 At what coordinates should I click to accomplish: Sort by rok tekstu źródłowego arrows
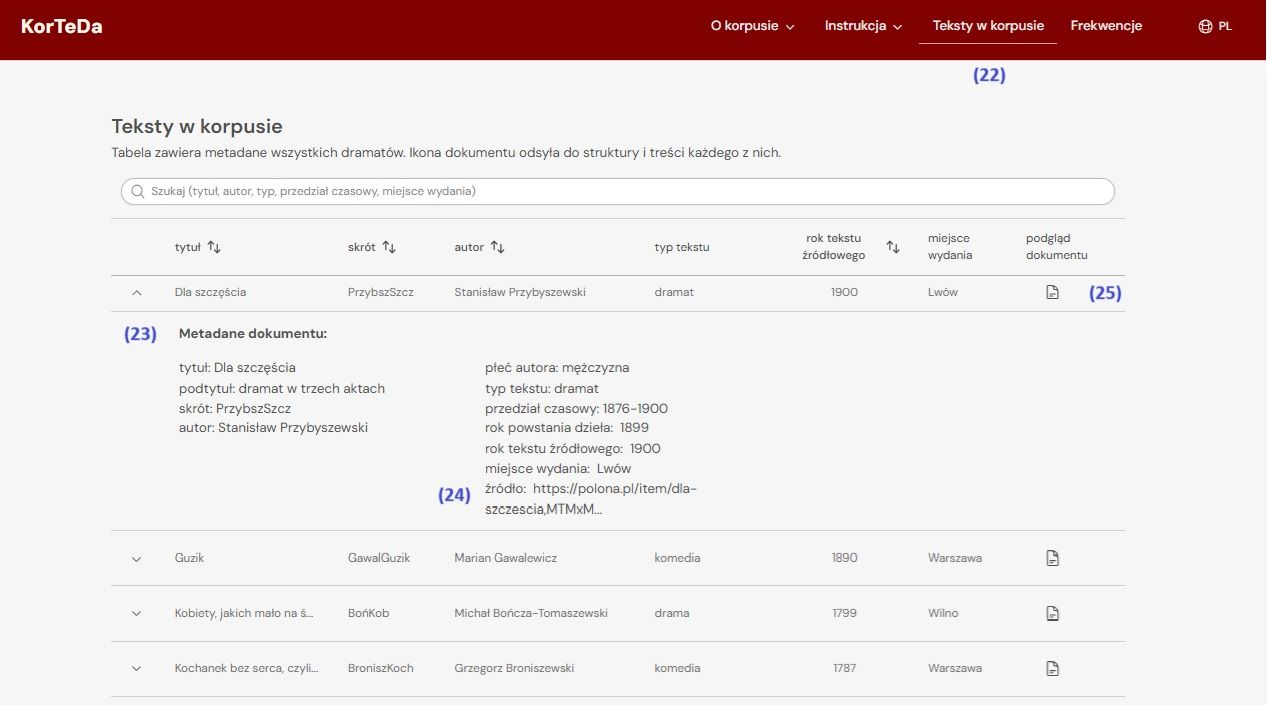tap(893, 247)
